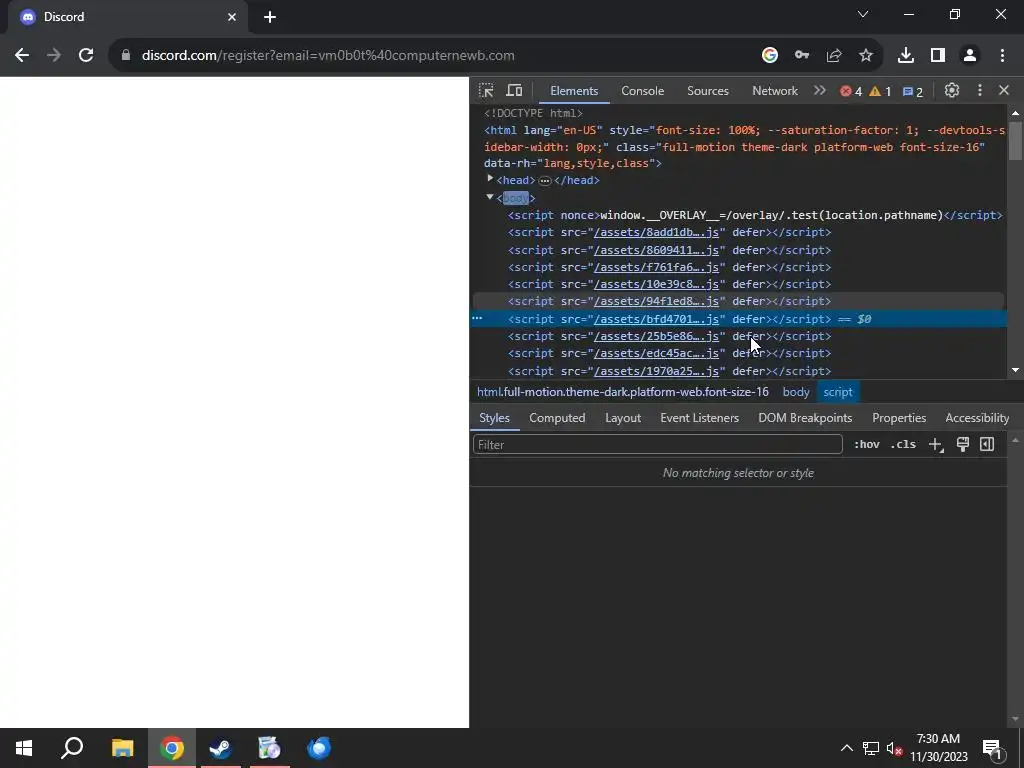The width and height of the screenshot is (1024, 768).
Task: Open the Layout tab
Action: coord(622,418)
